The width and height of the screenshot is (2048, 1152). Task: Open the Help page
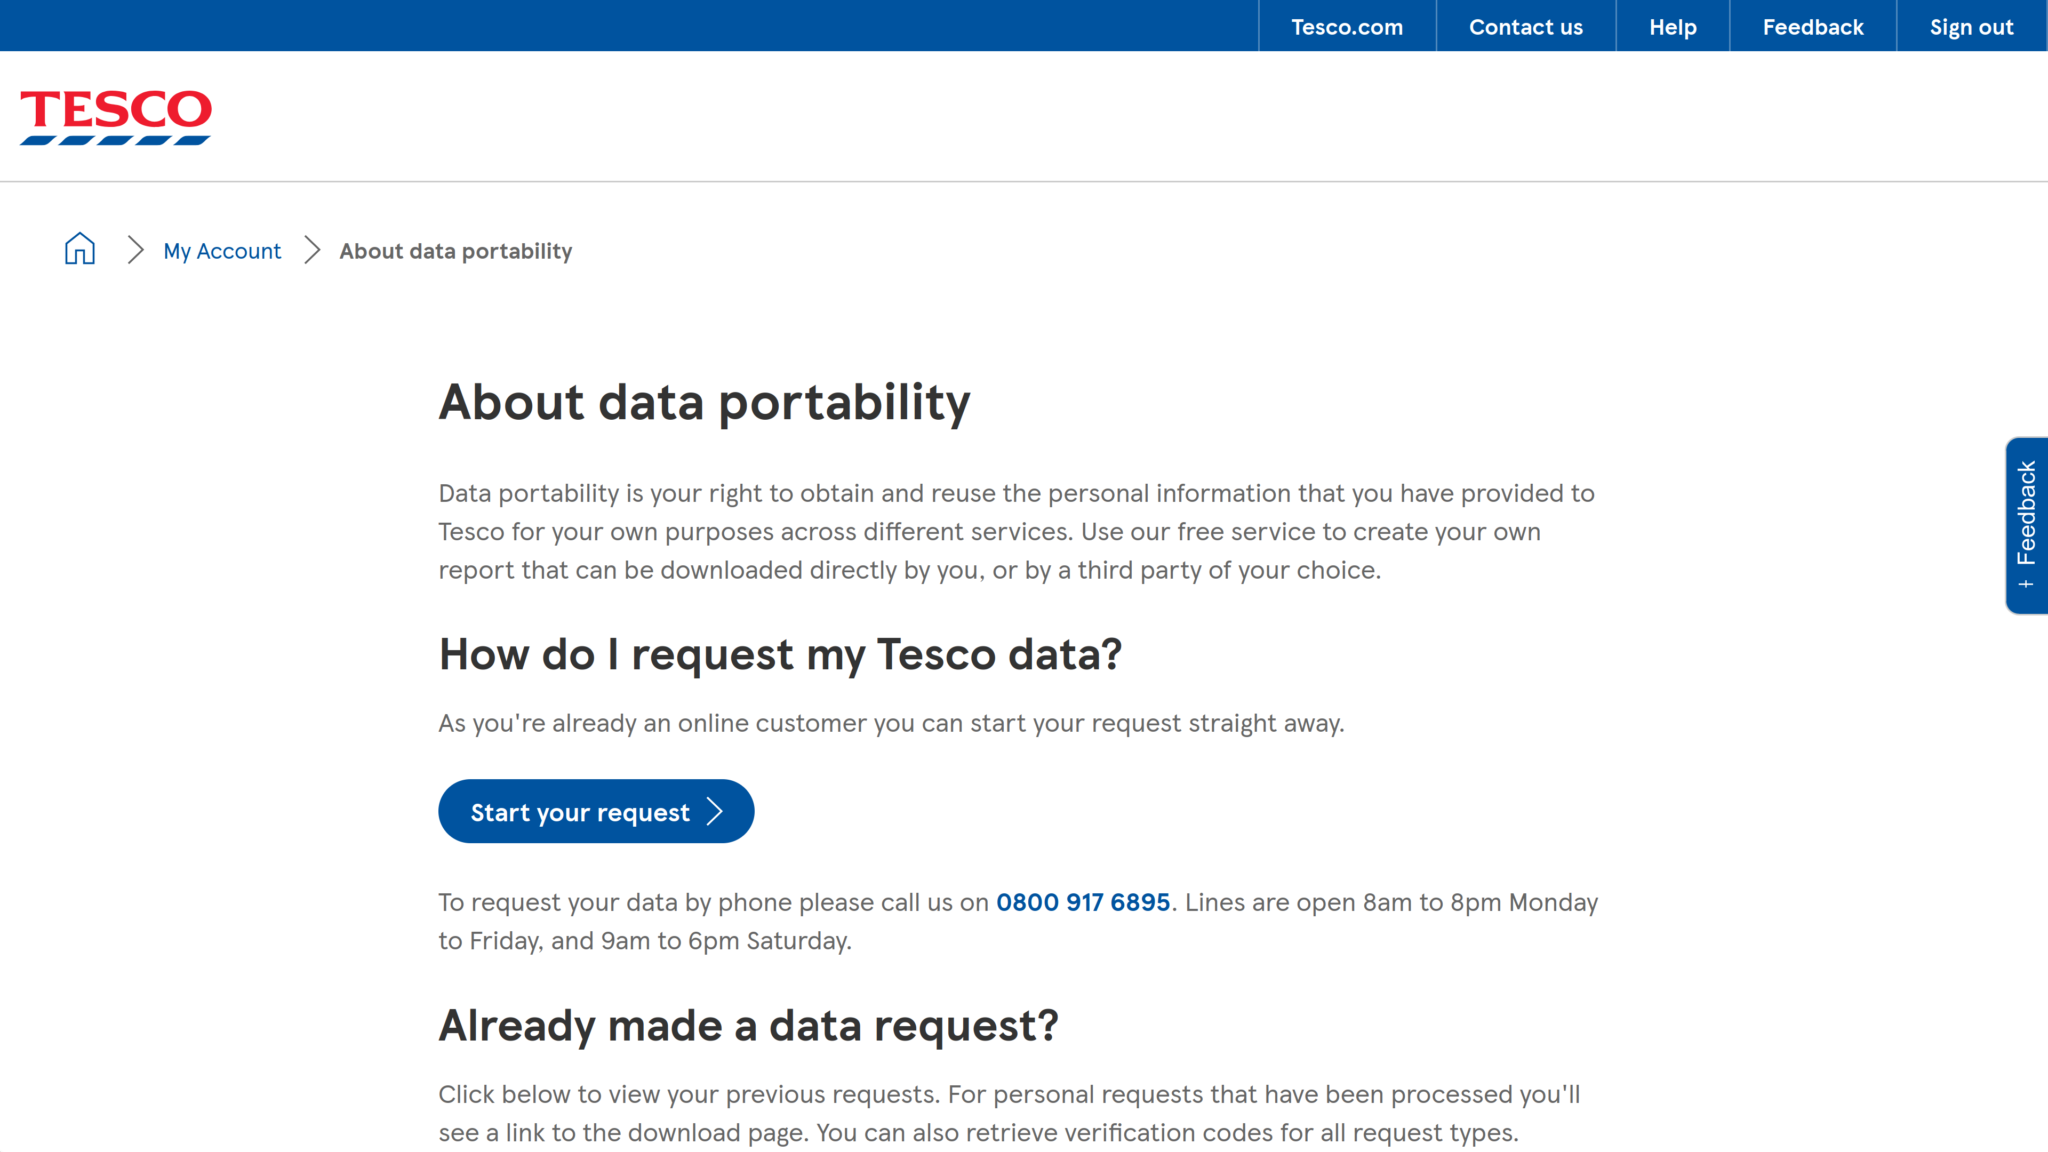pyautogui.click(x=1672, y=26)
